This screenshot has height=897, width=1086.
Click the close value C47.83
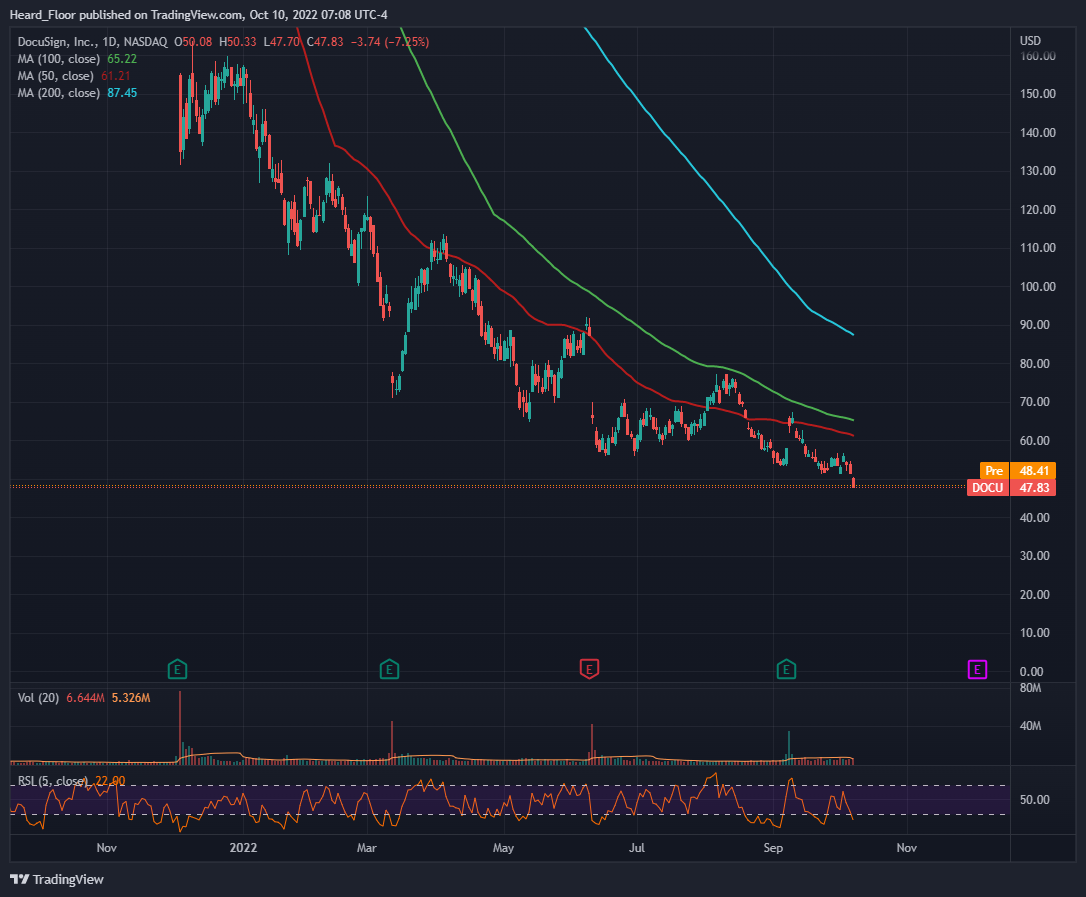(x=325, y=42)
